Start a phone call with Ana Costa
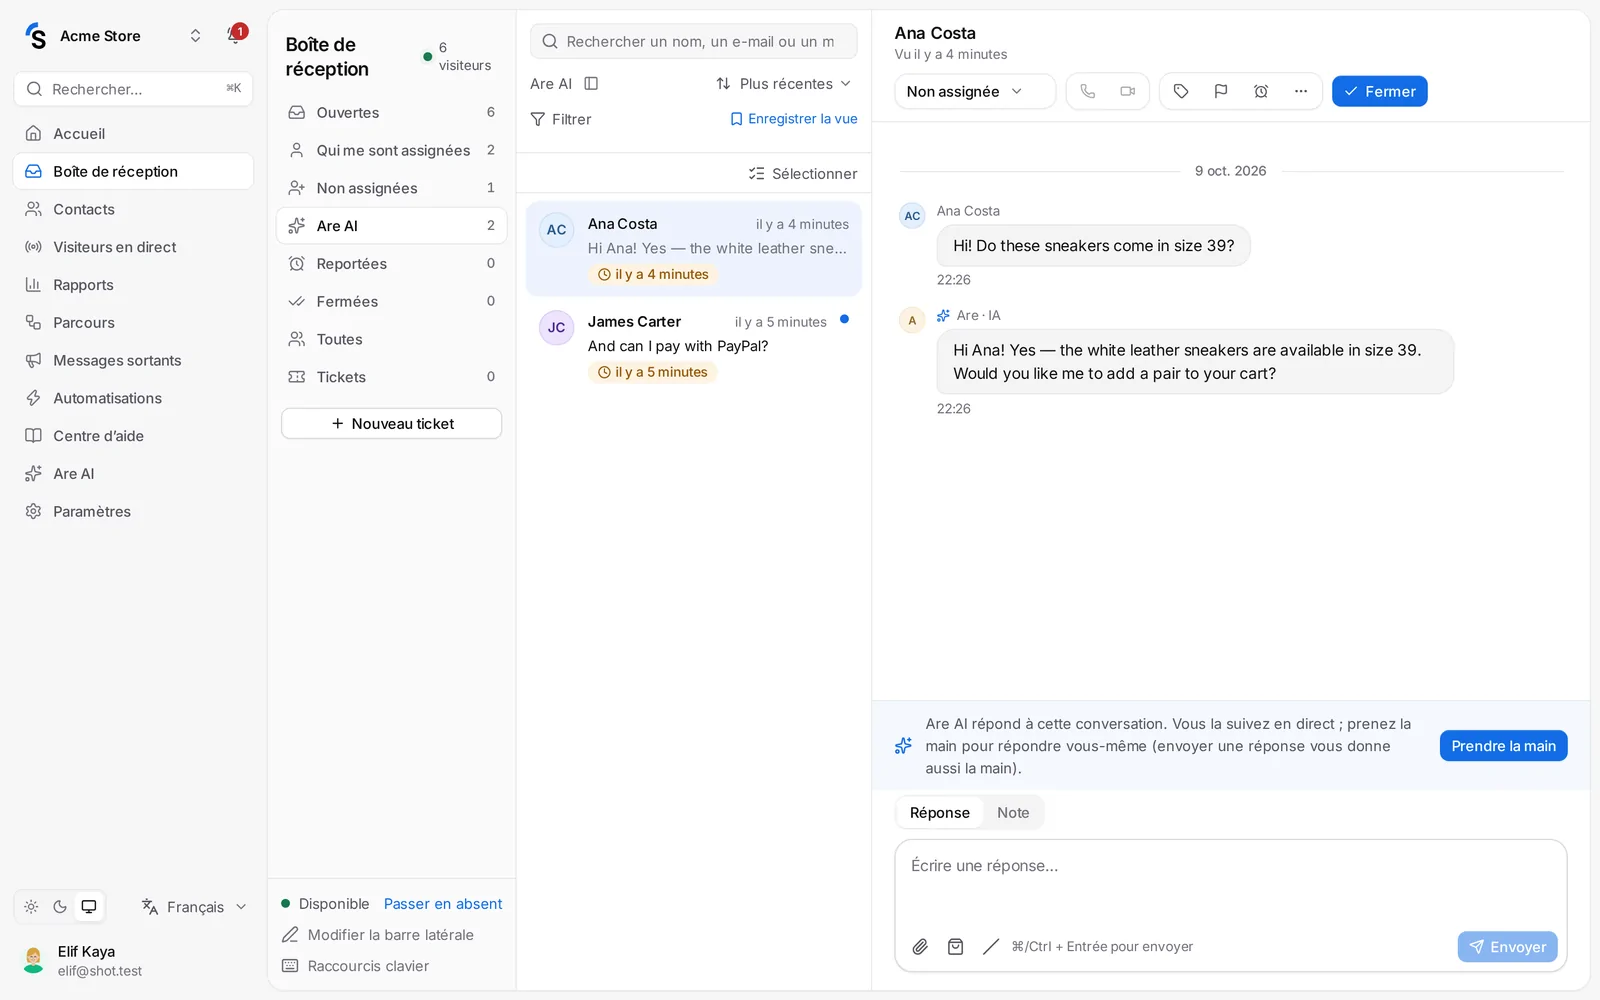 [x=1088, y=91]
